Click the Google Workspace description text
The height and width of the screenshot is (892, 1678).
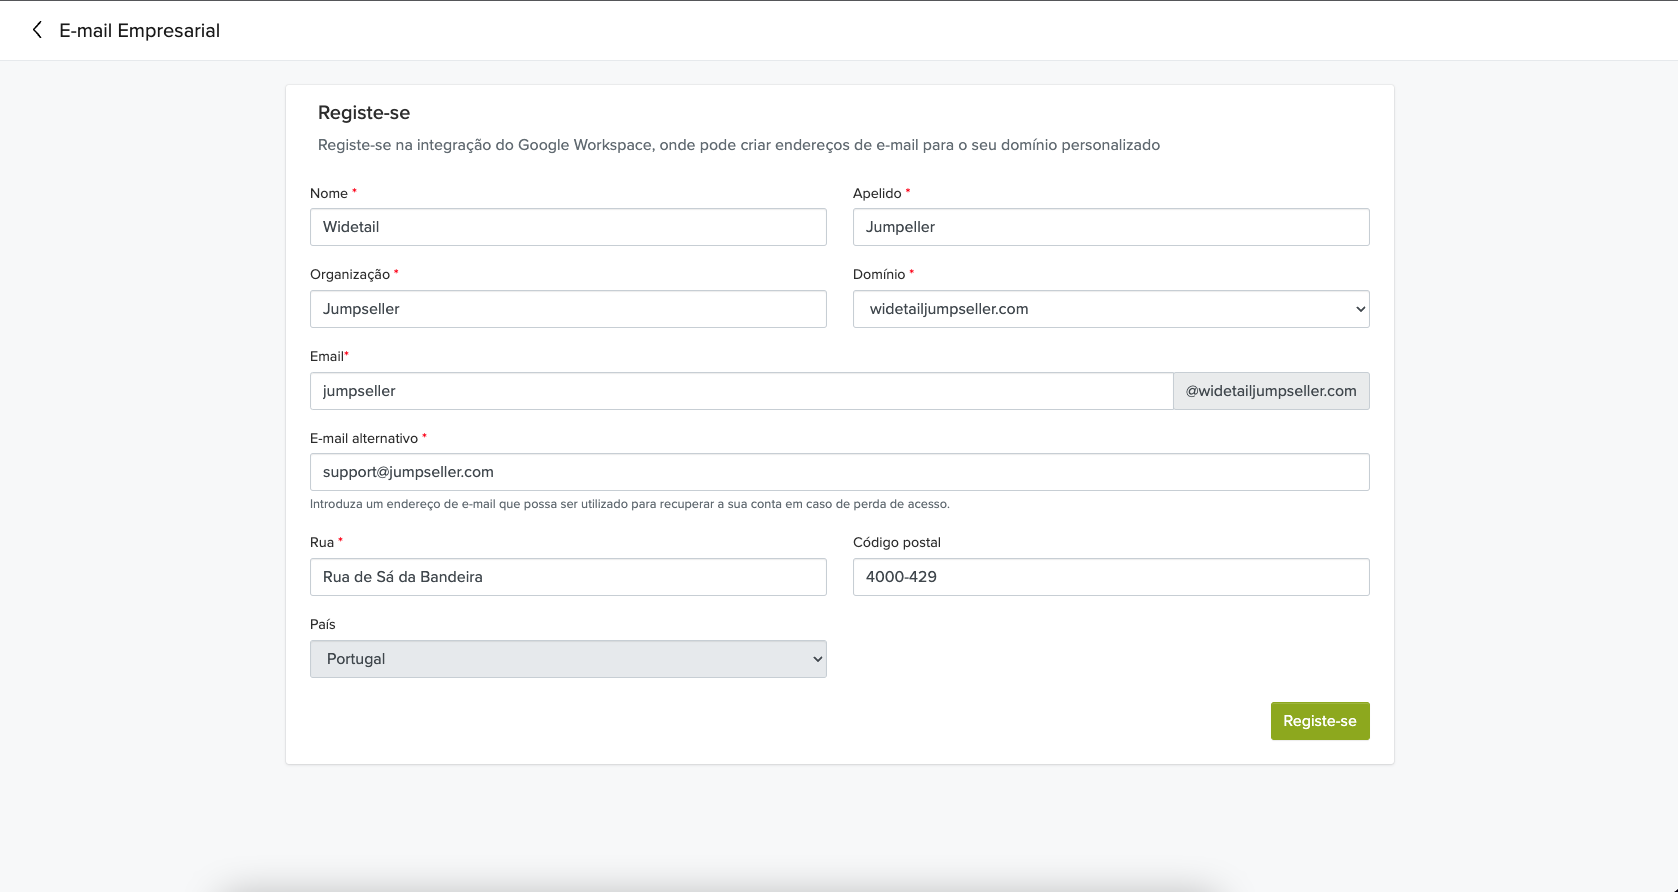[x=738, y=145]
